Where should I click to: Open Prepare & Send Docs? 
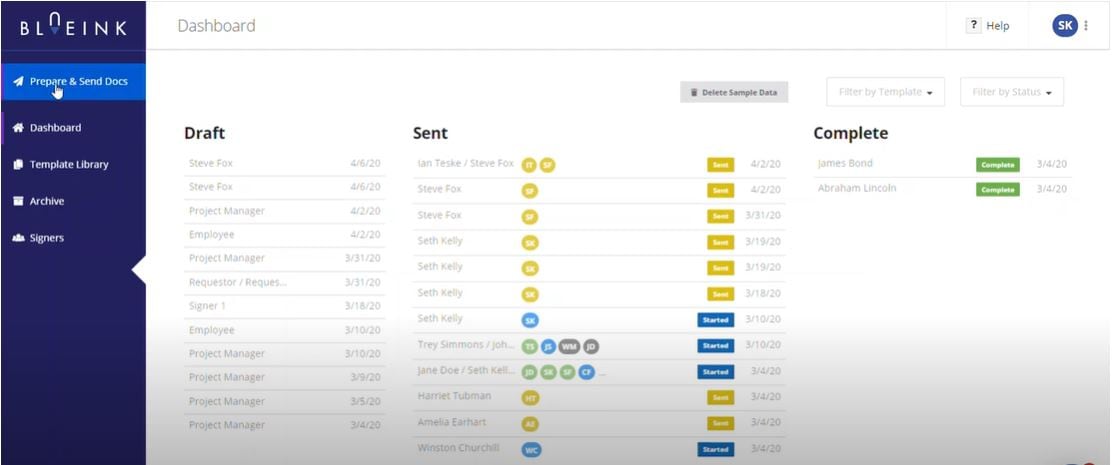pos(78,81)
